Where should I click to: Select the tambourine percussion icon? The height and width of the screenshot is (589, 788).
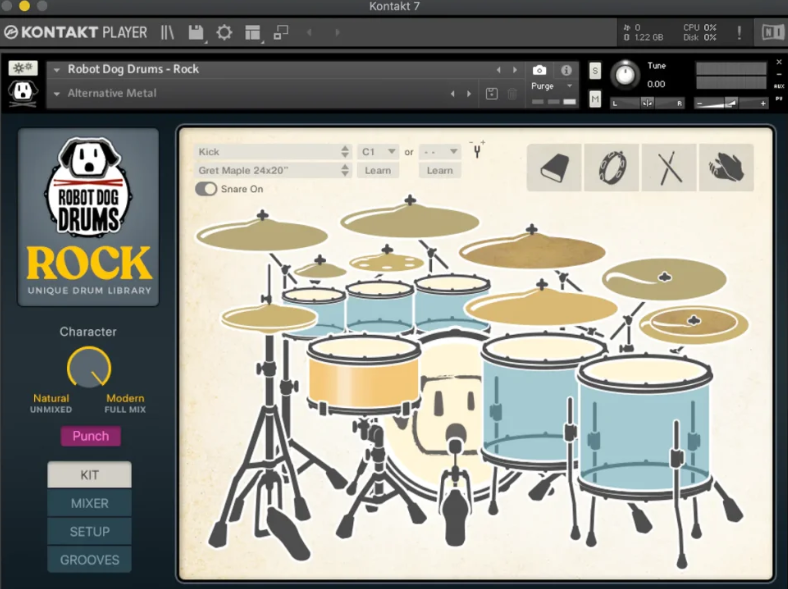click(612, 167)
